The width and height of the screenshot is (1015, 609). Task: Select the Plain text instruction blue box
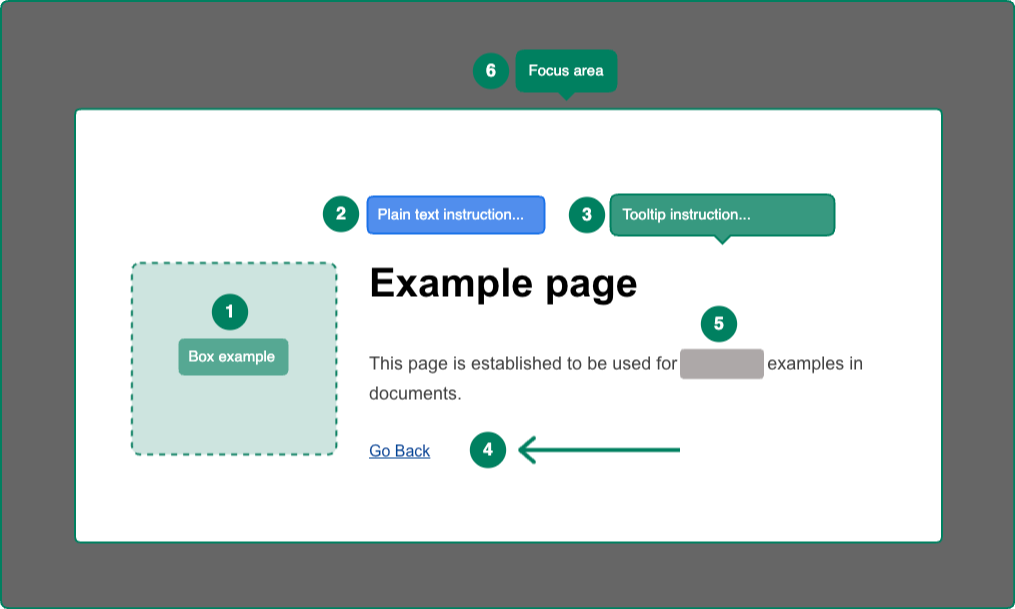[455, 215]
